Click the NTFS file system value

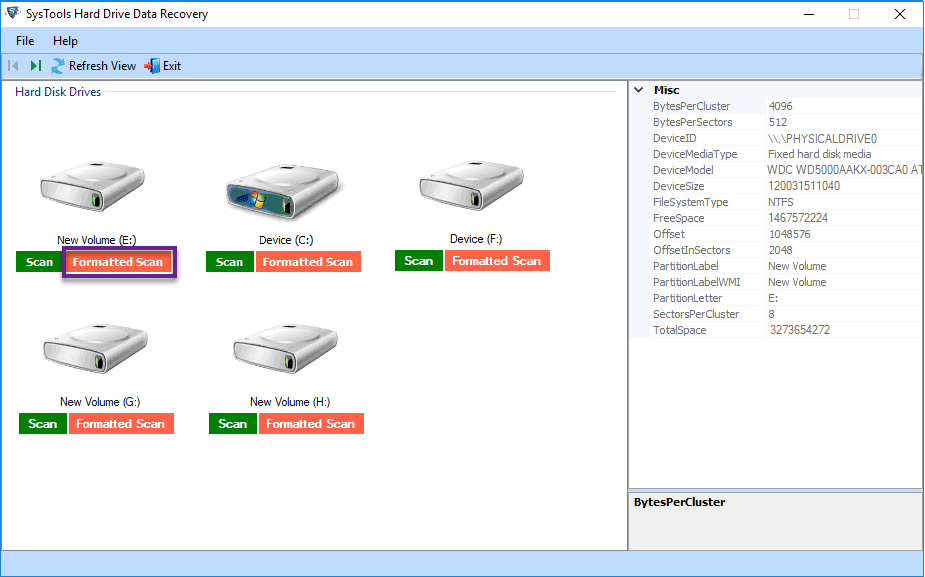pyautogui.click(x=780, y=202)
